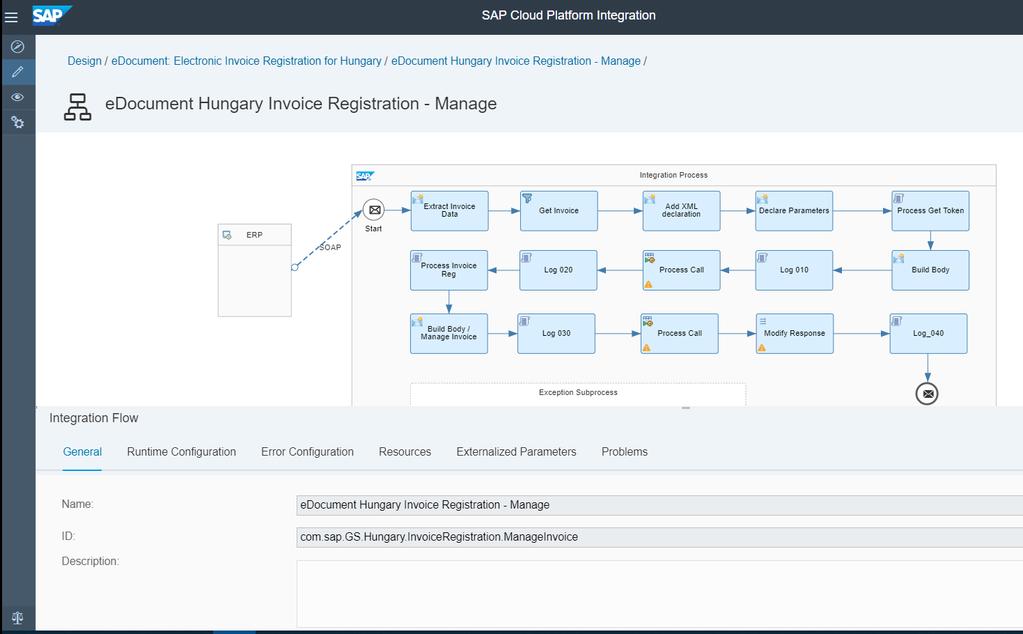1023x634 pixels.
Task: Select the Log 010 step
Action: (794, 270)
